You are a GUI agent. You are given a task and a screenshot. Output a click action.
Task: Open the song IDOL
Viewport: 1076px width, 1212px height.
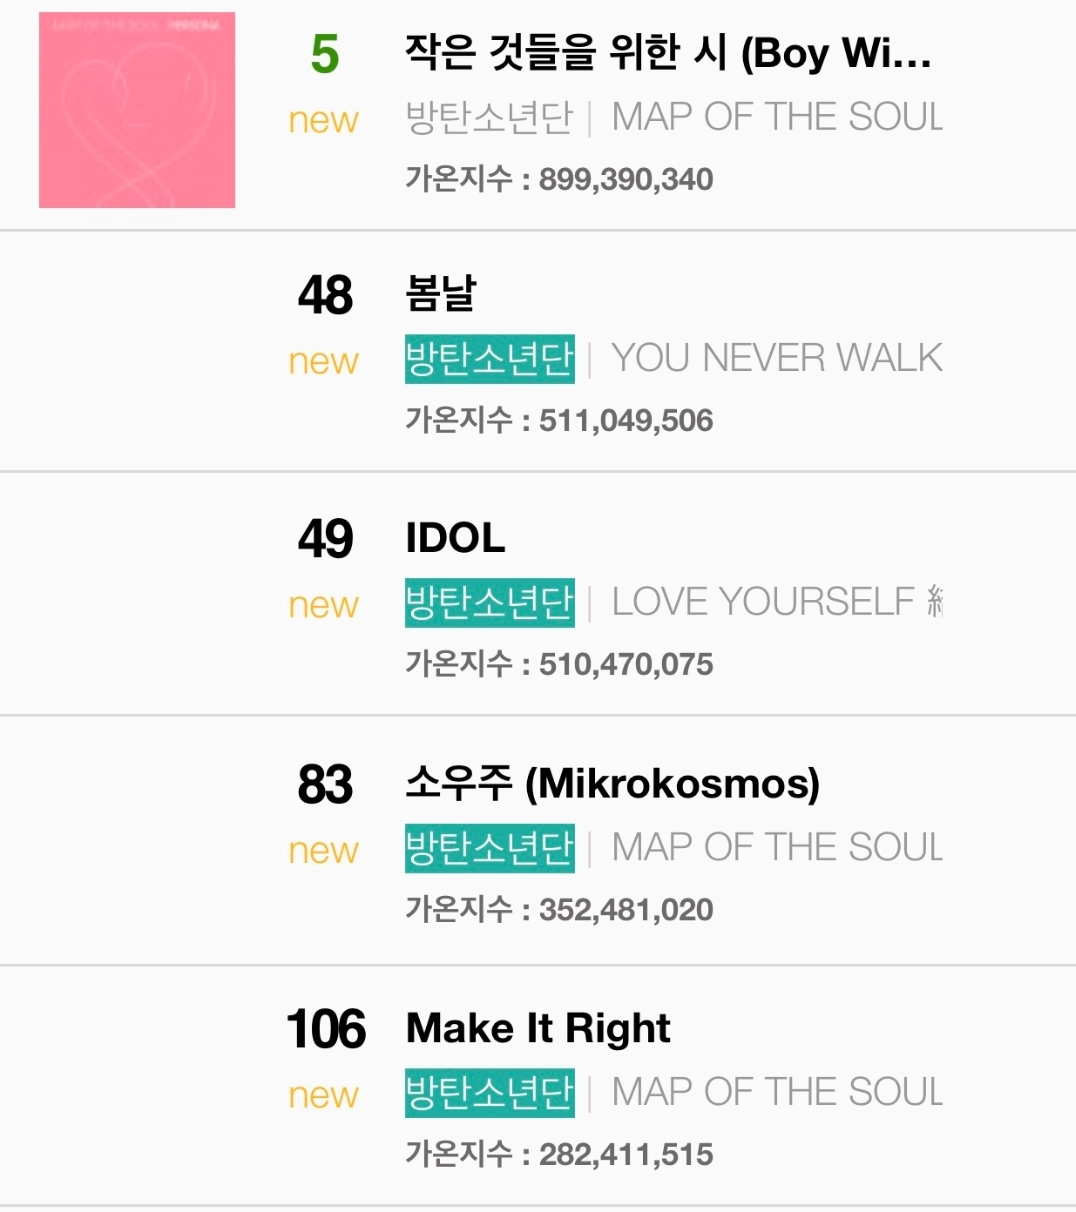pyautogui.click(x=455, y=538)
